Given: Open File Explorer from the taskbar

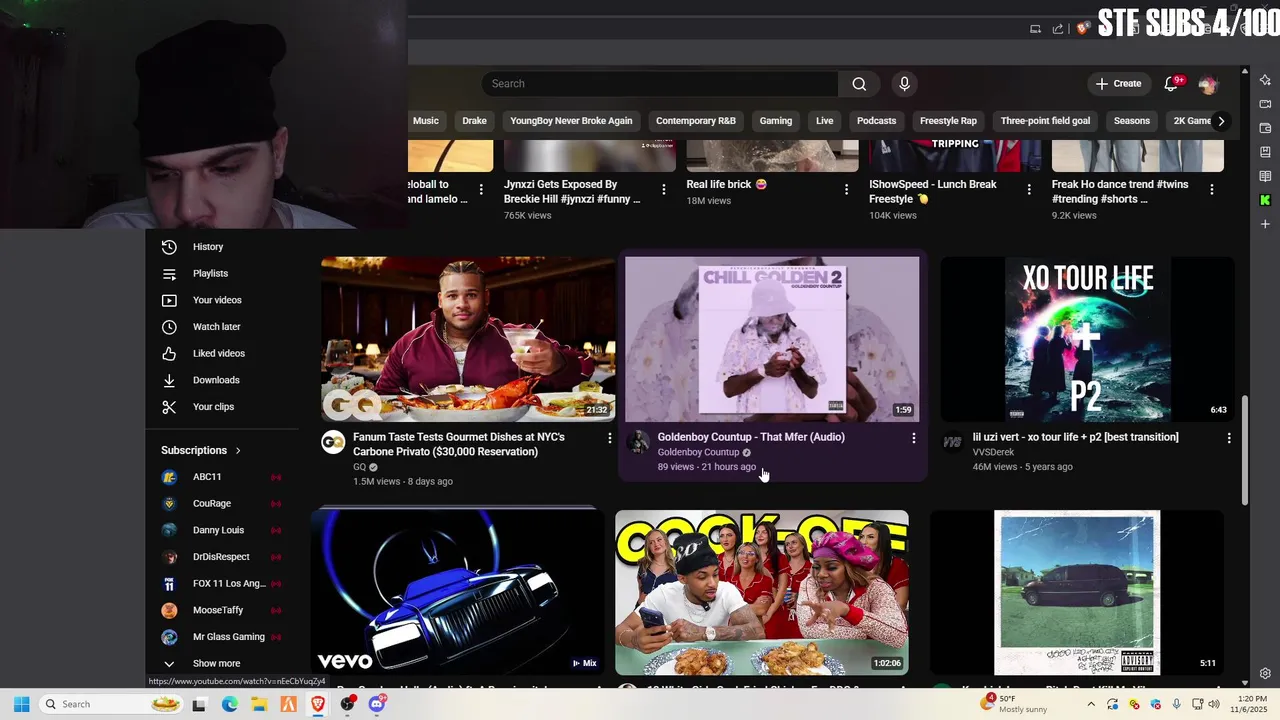Looking at the screenshot, I should pos(258,704).
